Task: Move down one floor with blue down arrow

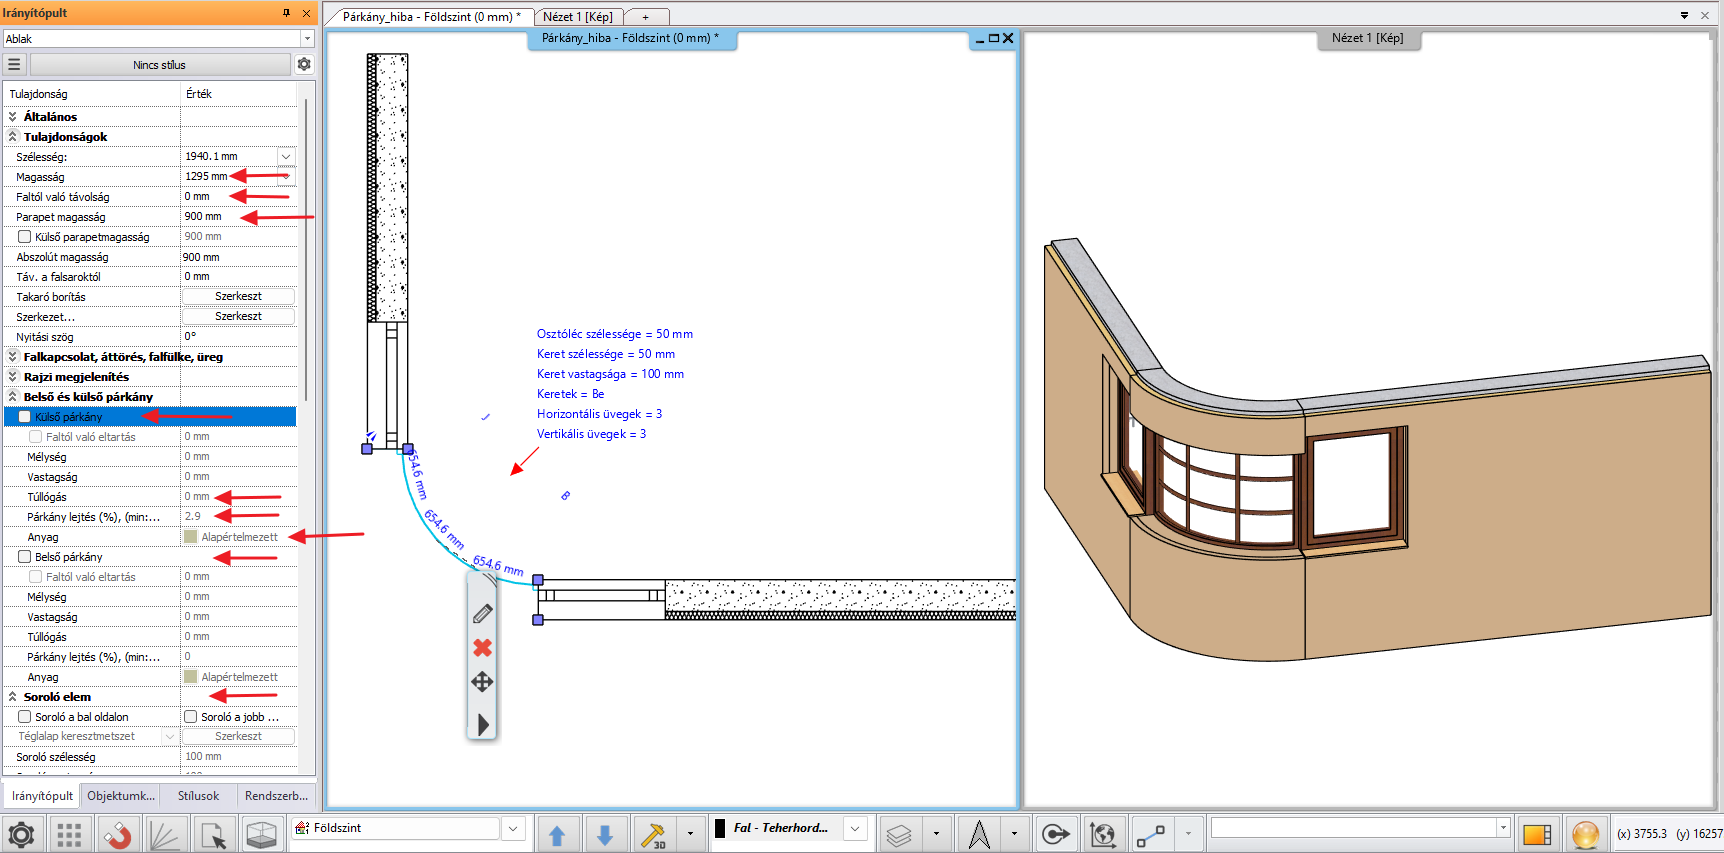Action: (605, 834)
